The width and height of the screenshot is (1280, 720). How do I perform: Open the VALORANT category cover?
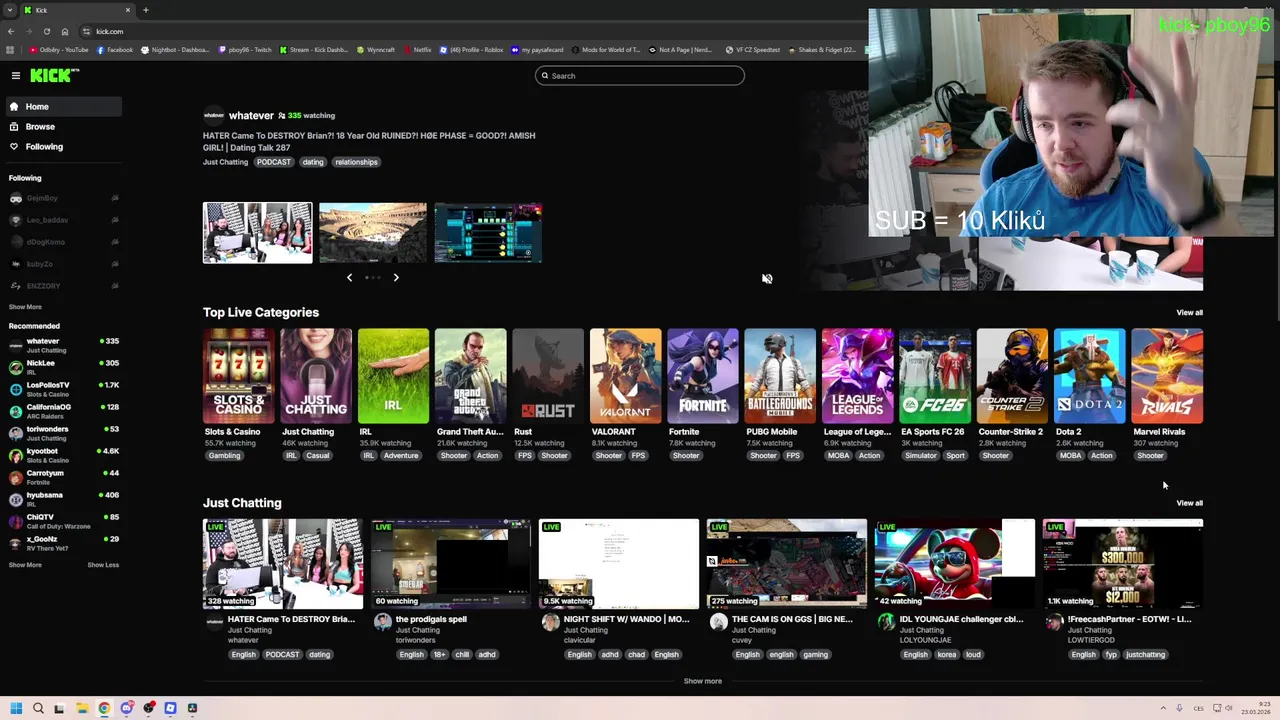625,376
